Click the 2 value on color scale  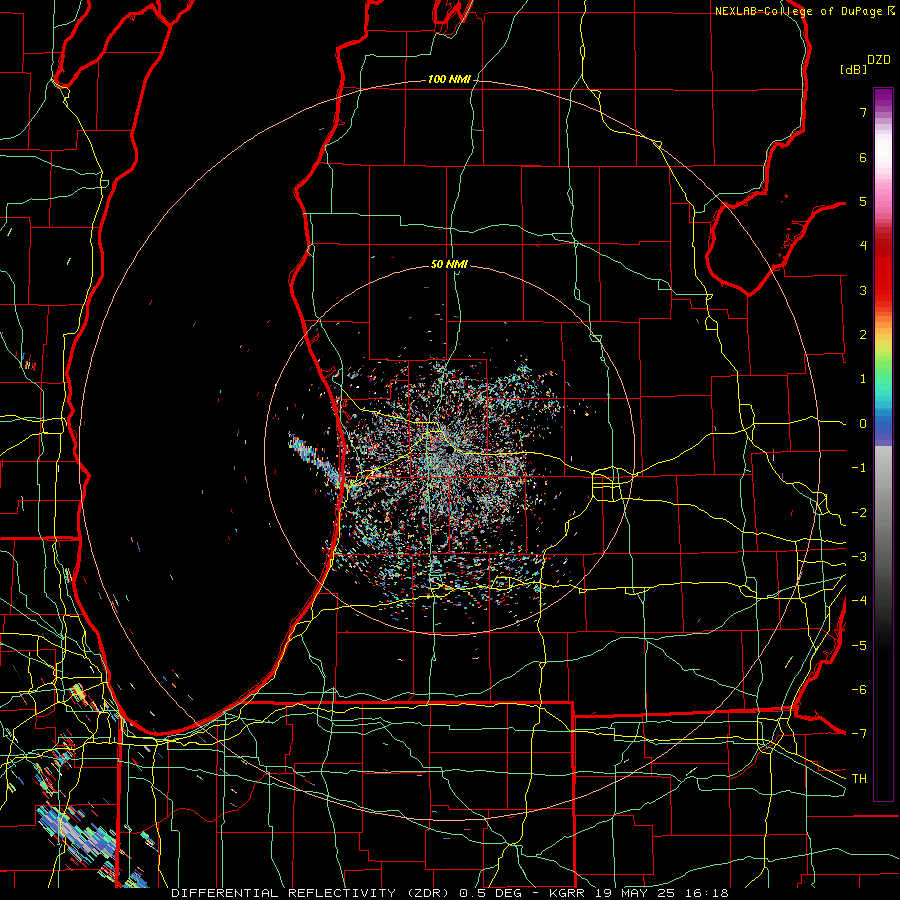click(x=863, y=335)
